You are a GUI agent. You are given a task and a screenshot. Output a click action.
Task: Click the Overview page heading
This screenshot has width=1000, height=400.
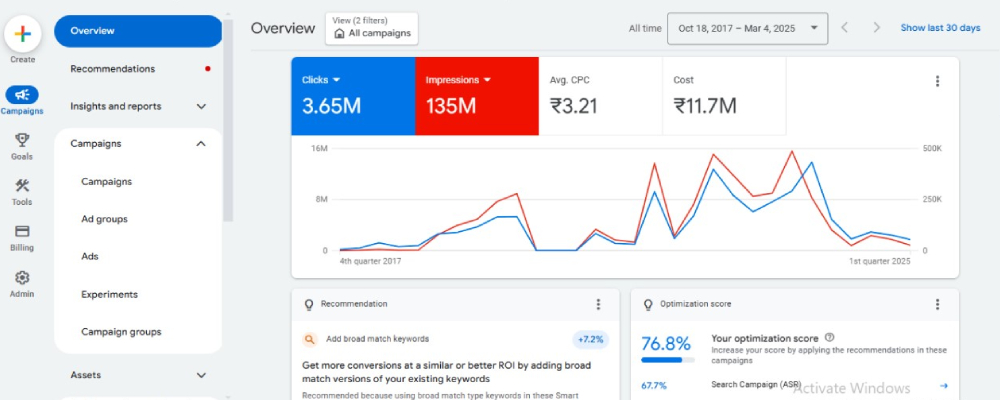[283, 28]
